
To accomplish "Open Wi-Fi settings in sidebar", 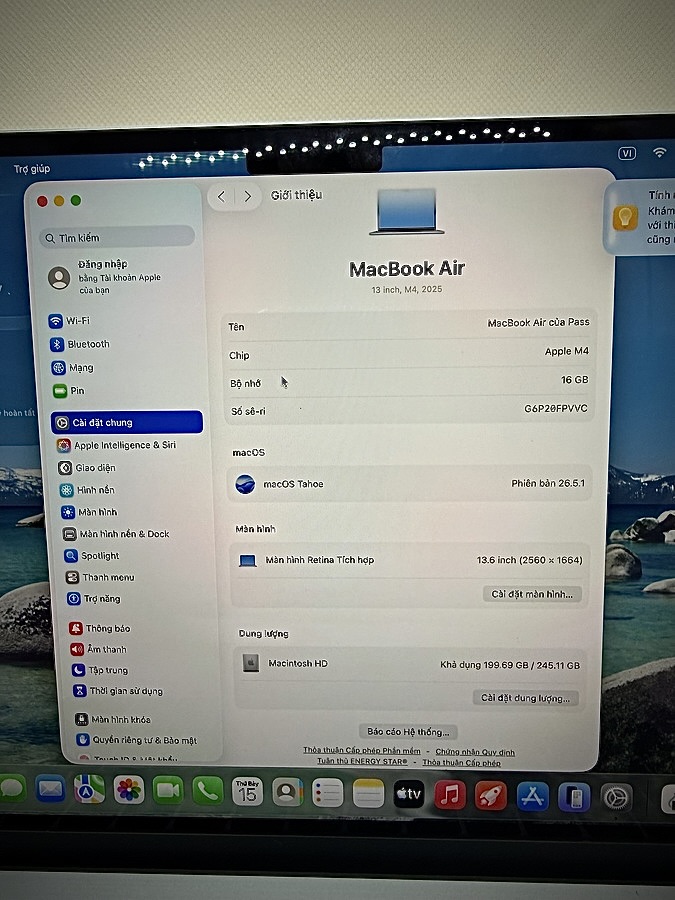I will 69,320.
